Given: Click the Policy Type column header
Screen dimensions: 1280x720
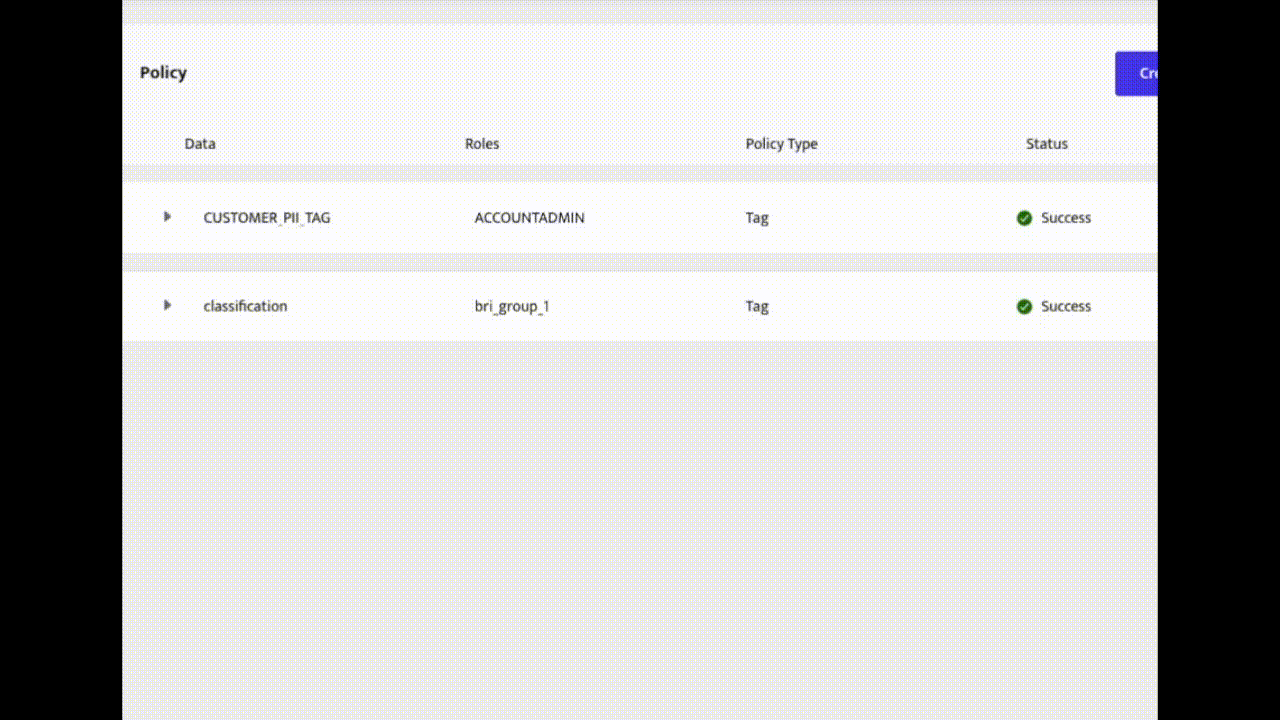Looking at the screenshot, I should pyautogui.click(x=781, y=144).
